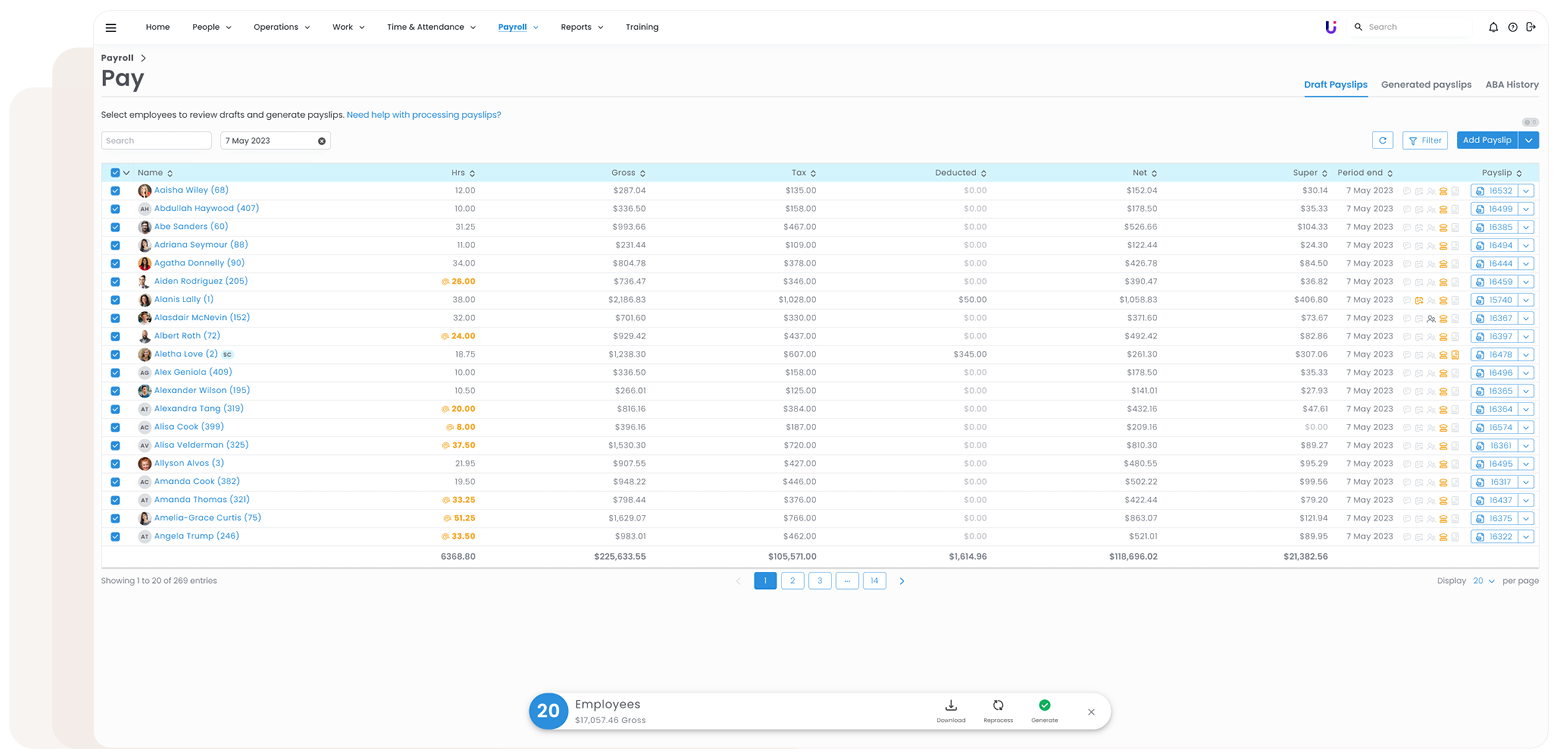Open dropdown next to payslip 15740

(x=1526, y=300)
